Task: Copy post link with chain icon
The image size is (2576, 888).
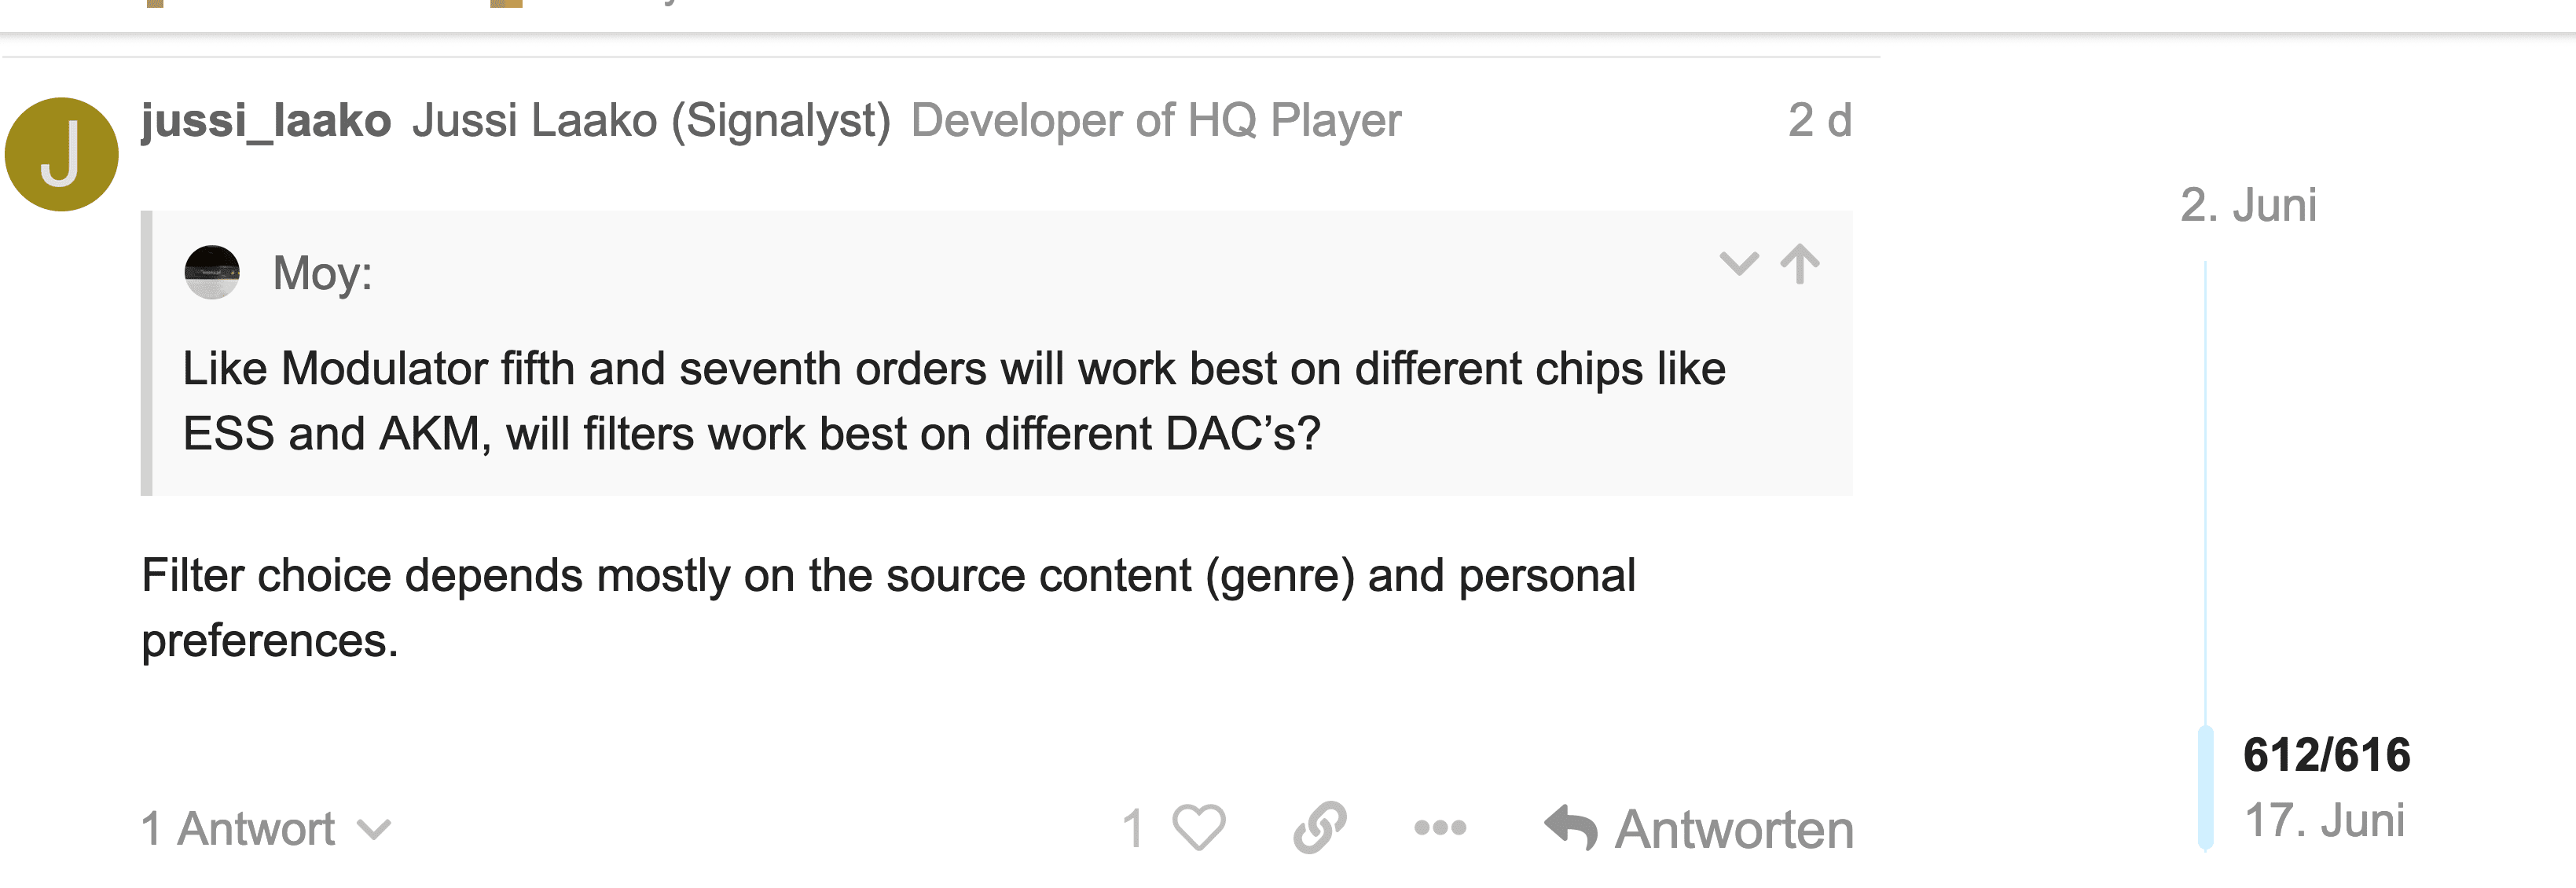Action: (1319, 828)
